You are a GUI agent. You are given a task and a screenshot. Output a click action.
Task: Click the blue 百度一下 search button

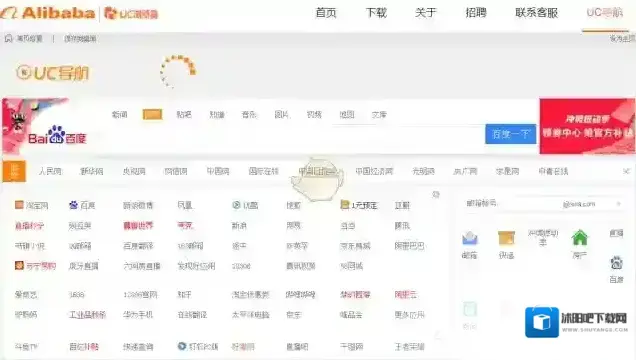point(511,134)
